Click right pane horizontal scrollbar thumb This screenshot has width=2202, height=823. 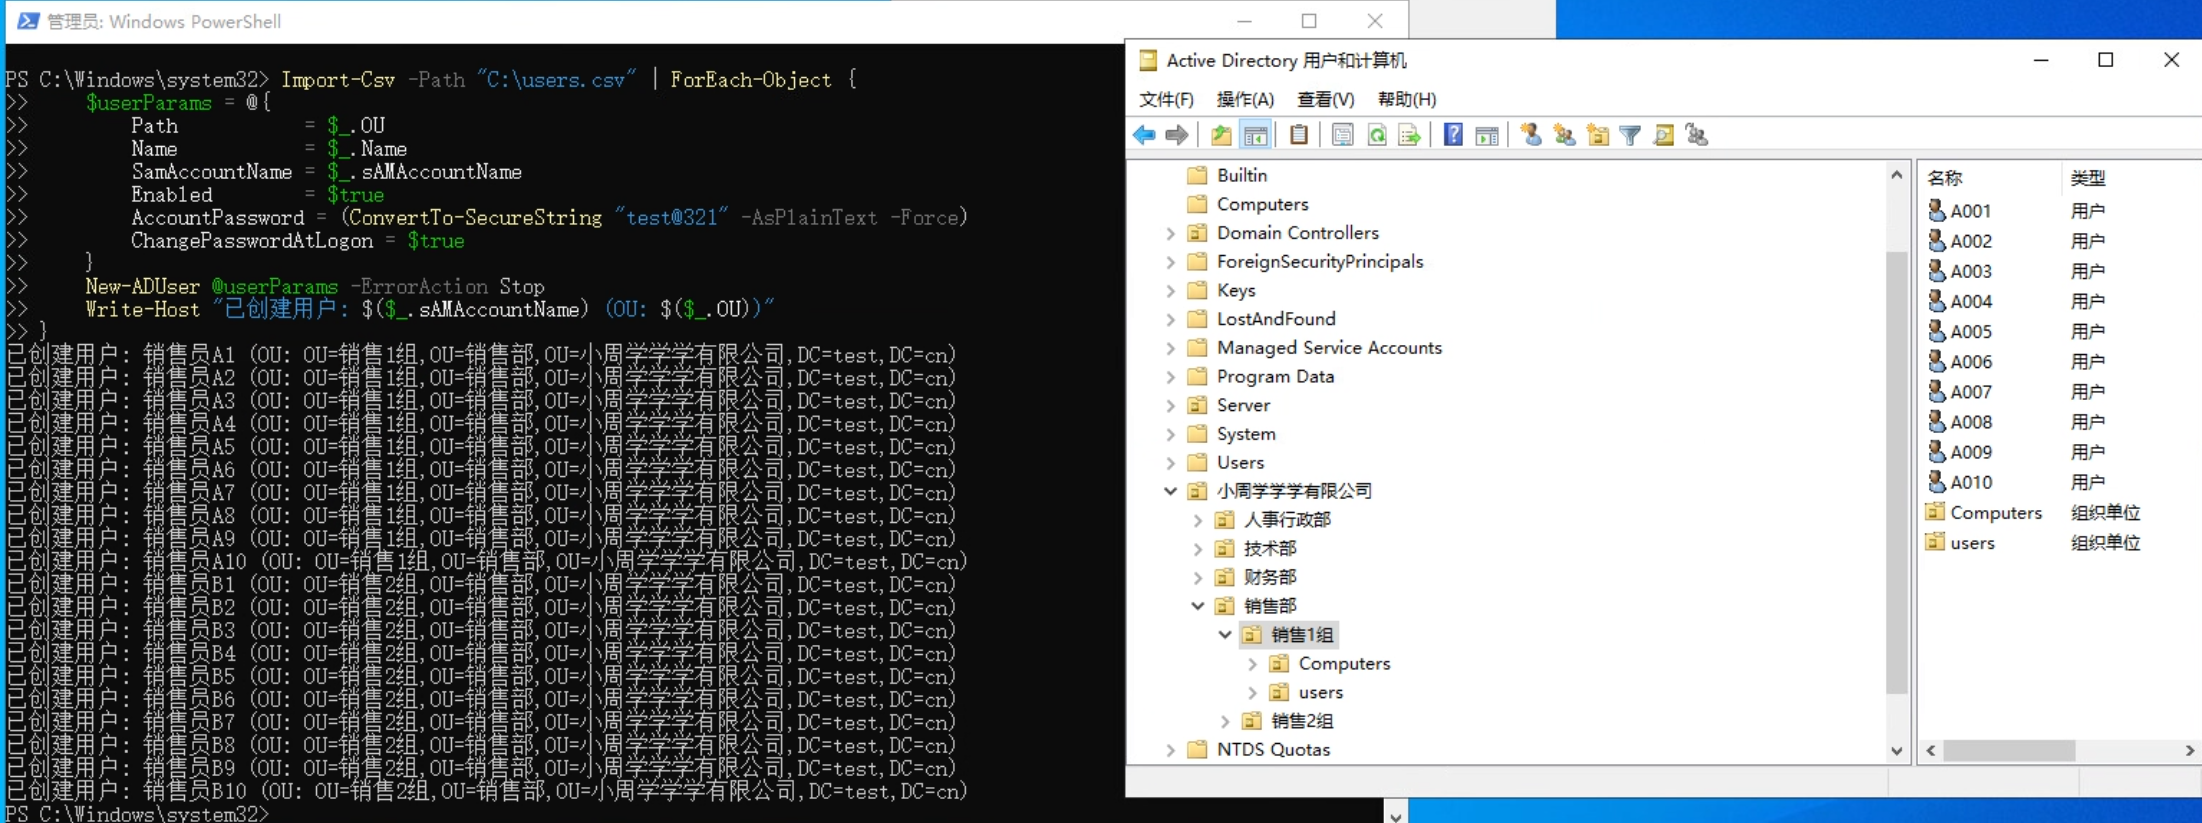[2008, 750]
